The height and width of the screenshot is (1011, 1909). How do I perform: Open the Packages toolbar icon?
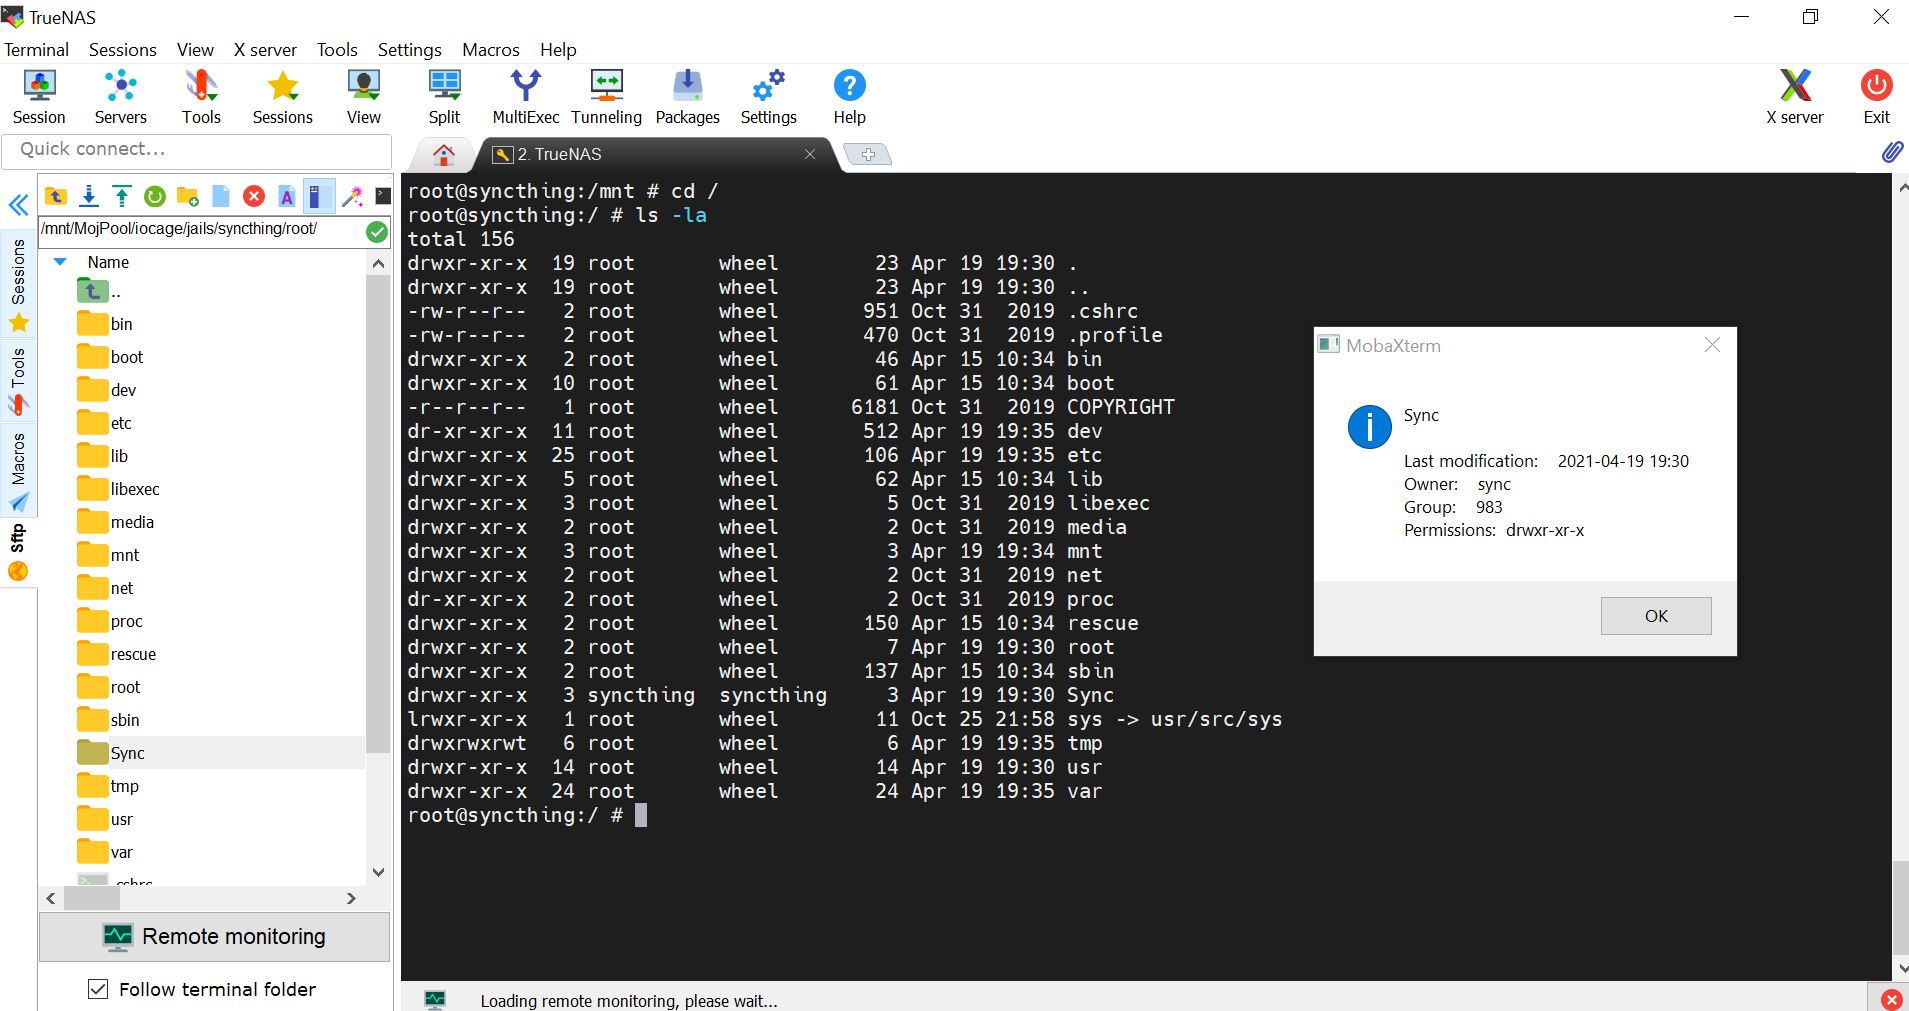click(687, 97)
